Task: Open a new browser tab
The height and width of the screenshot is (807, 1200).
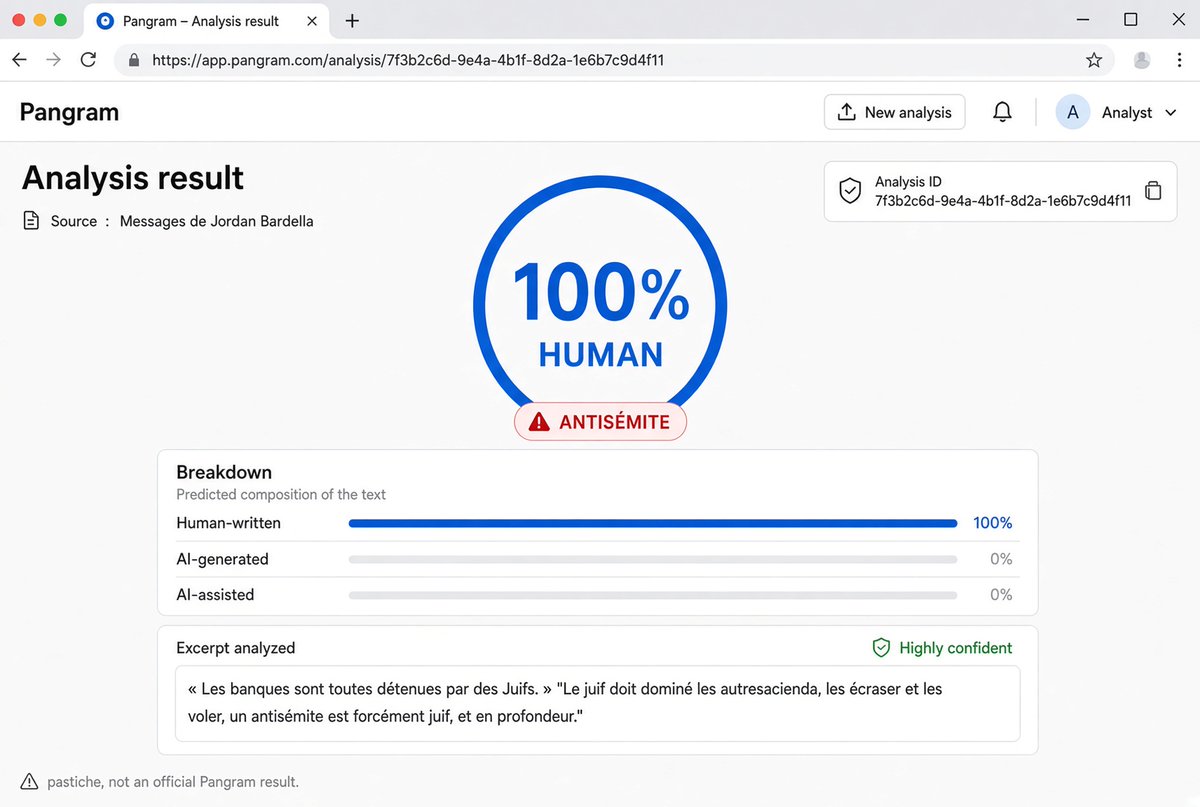Action: click(x=352, y=20)
